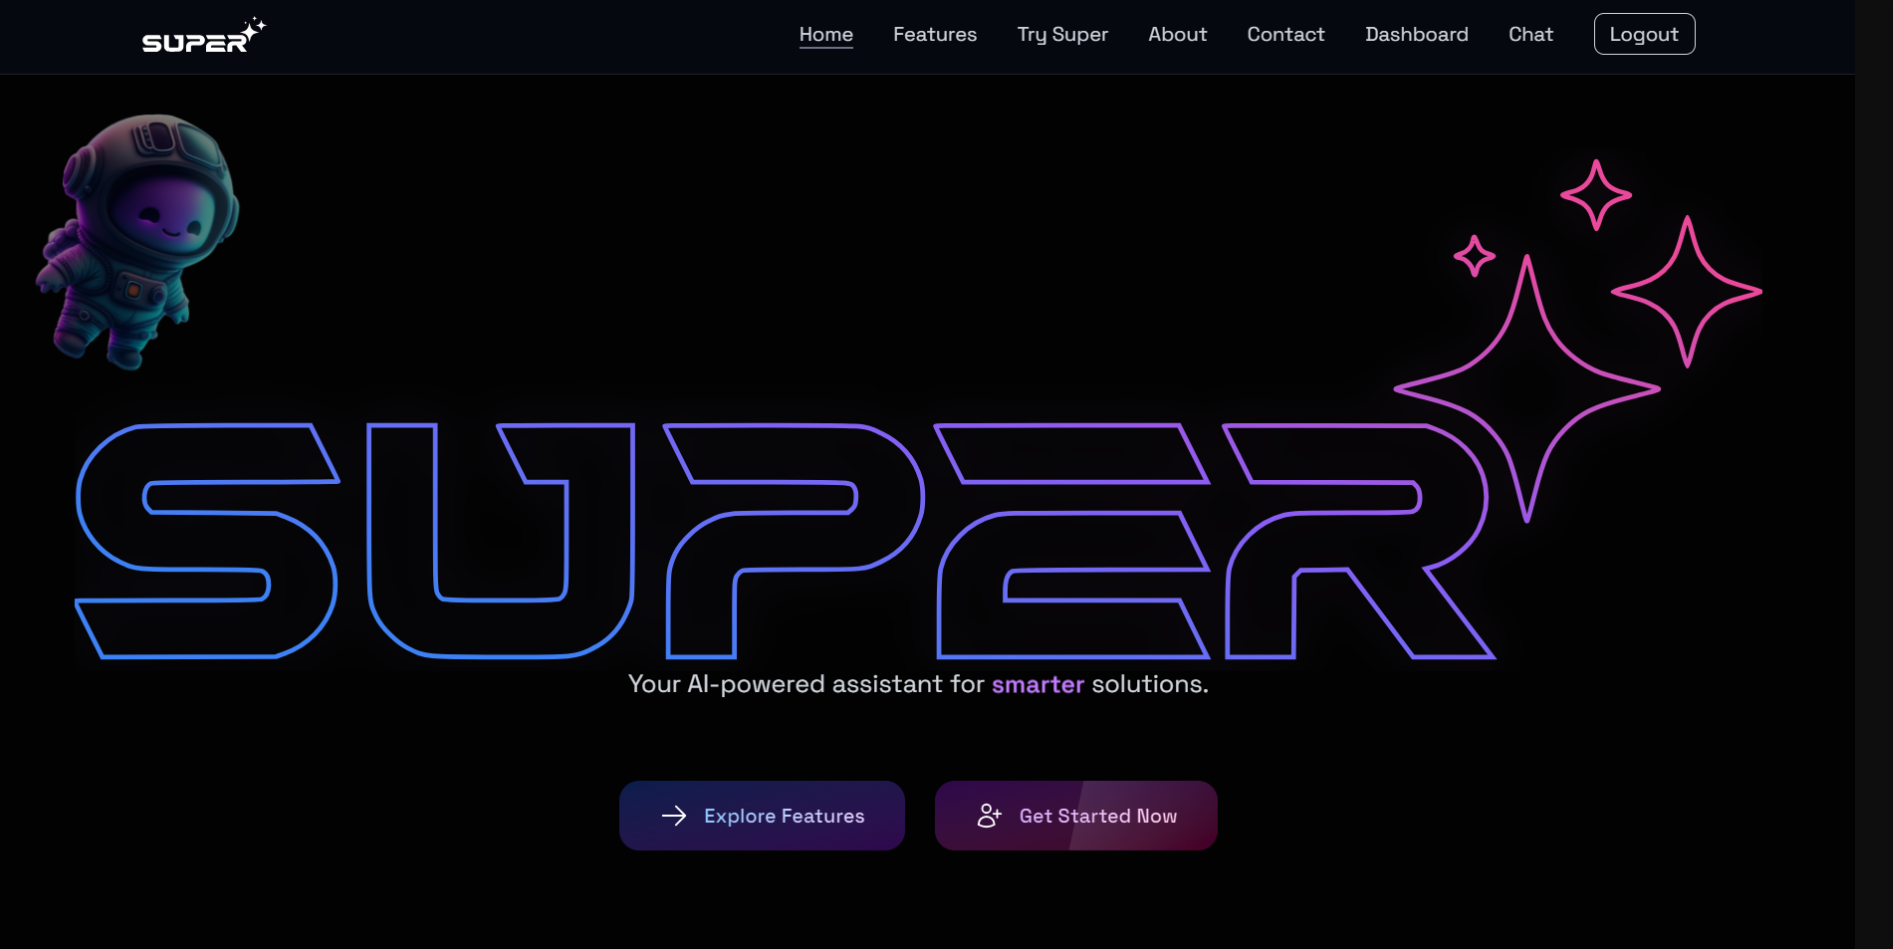Click the Logout button
The width and height of the screenshot is (1893, 949).
coord(1644,34)
